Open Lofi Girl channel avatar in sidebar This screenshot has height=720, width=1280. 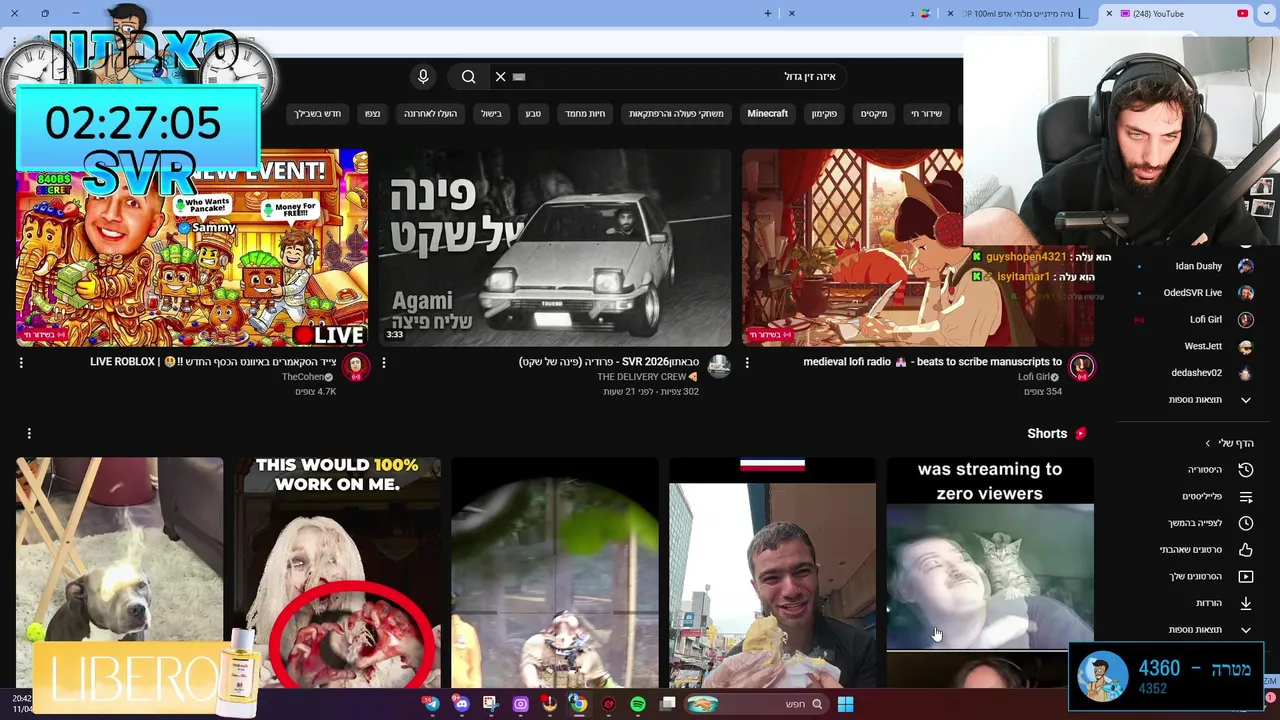pos(1245,320)
